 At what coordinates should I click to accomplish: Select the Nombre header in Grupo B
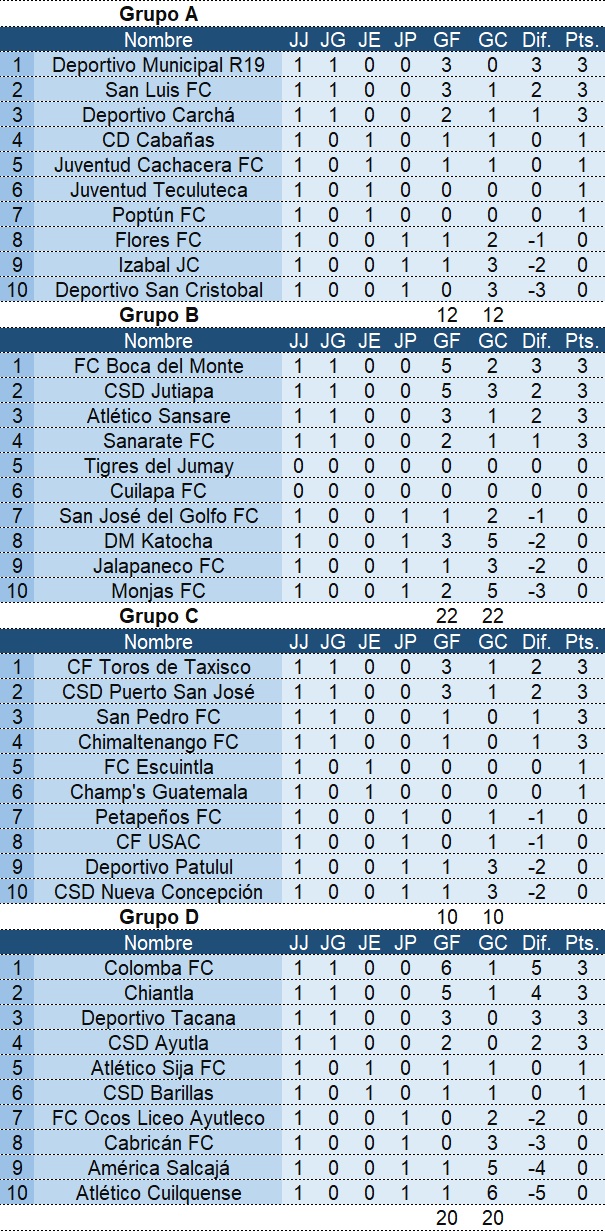(158, 341)
